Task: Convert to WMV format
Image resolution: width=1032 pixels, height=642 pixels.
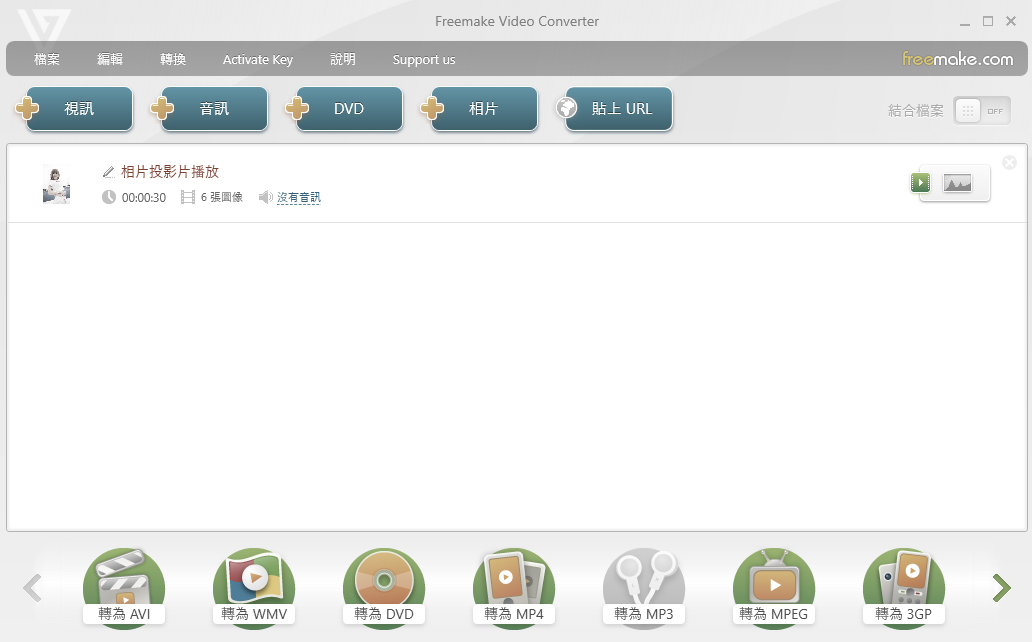Action: [x=254, y=588]
